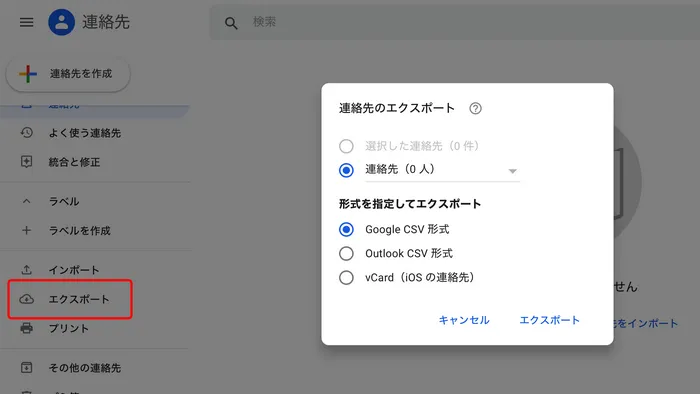Open よく使う連絡先 in sidebar
The height and width of the screenshot is (394, 700).
tap(85, 133)
